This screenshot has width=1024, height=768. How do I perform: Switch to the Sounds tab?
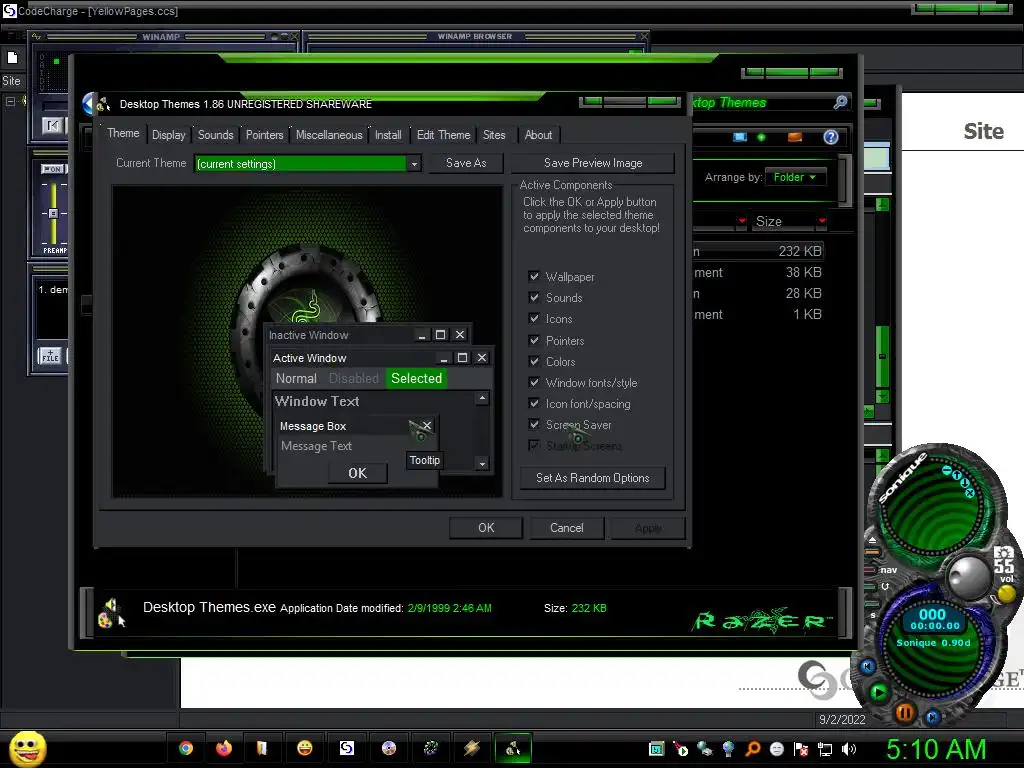coord(216,135)
